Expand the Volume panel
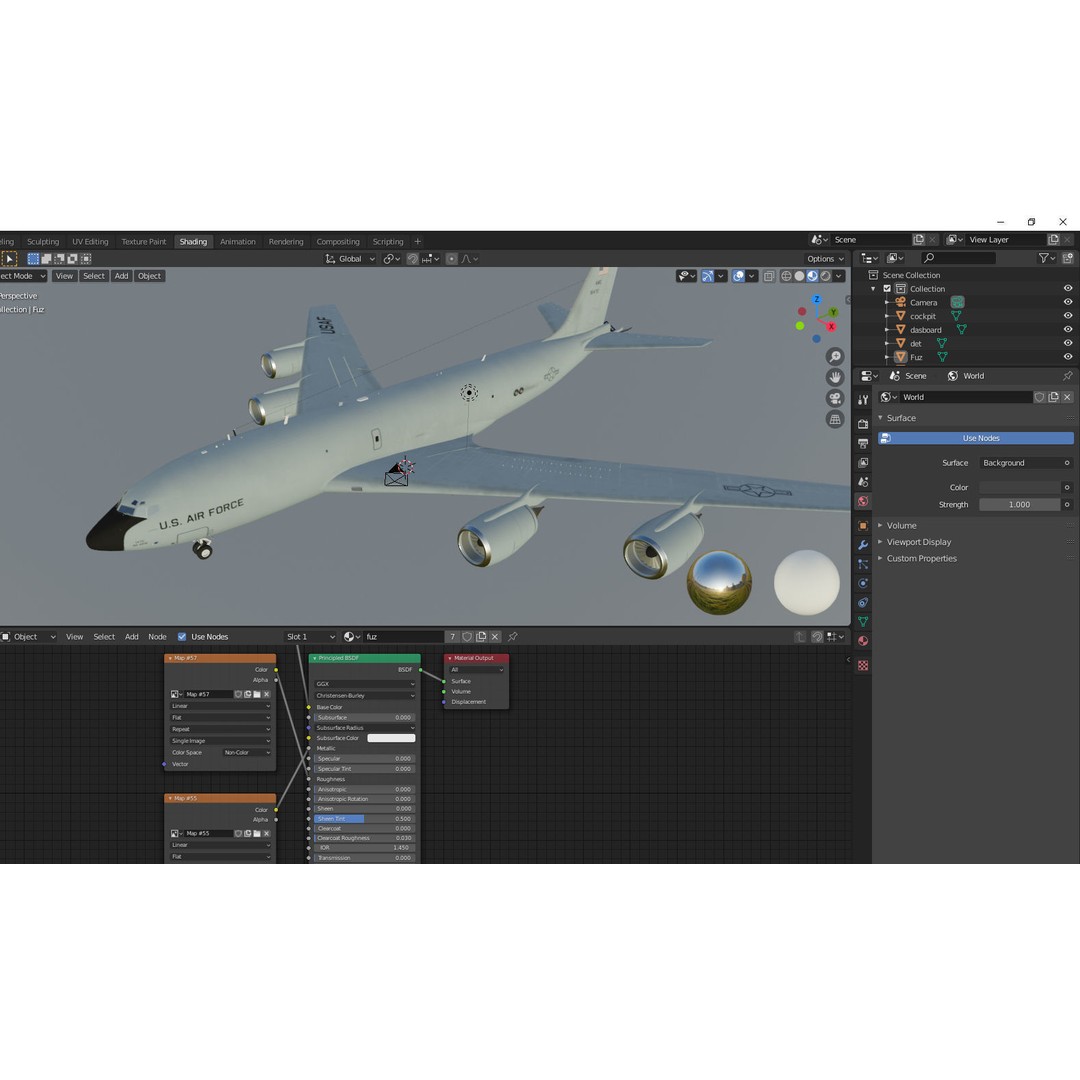 [901, 525]
